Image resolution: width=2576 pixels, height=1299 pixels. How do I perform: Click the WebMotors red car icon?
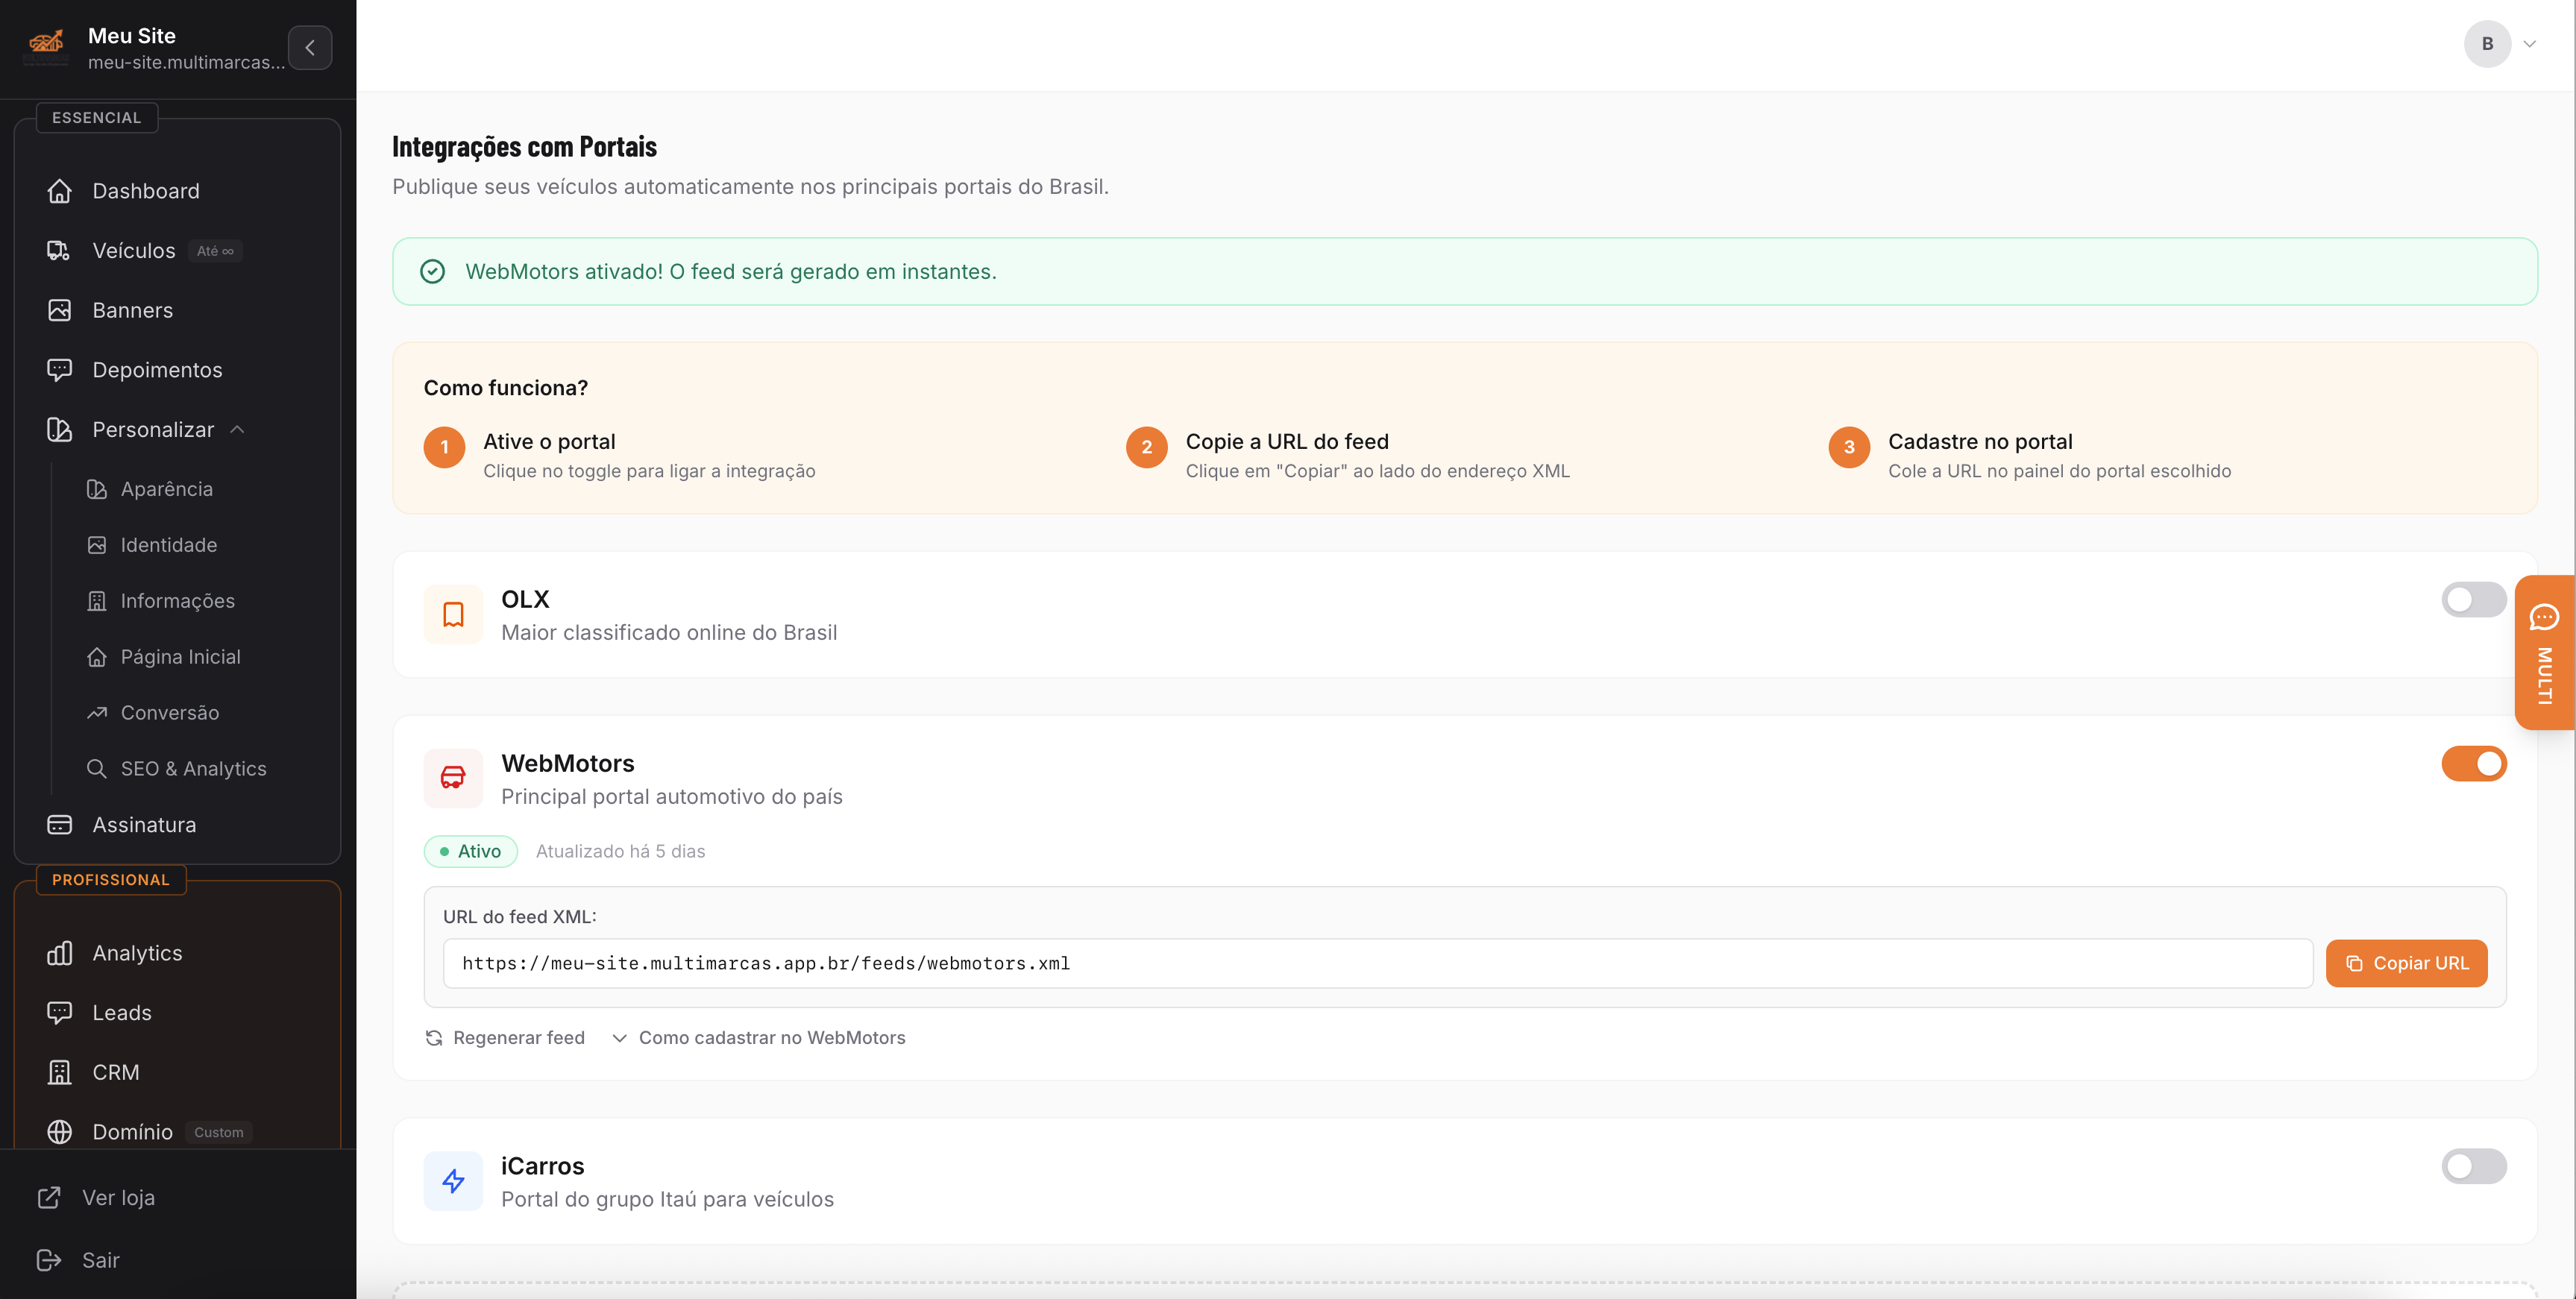(x=453, y=778)
